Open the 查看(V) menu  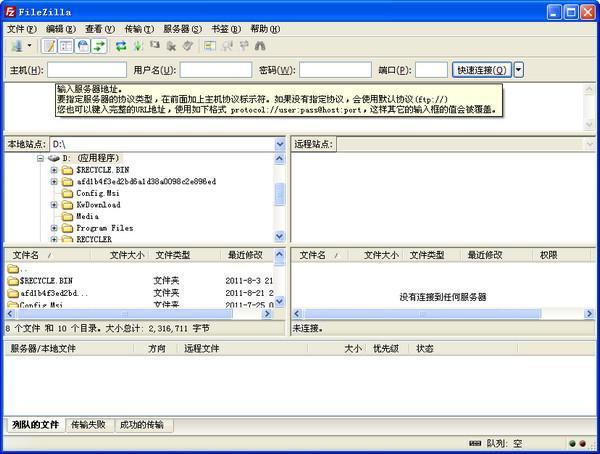pos(99,29)
